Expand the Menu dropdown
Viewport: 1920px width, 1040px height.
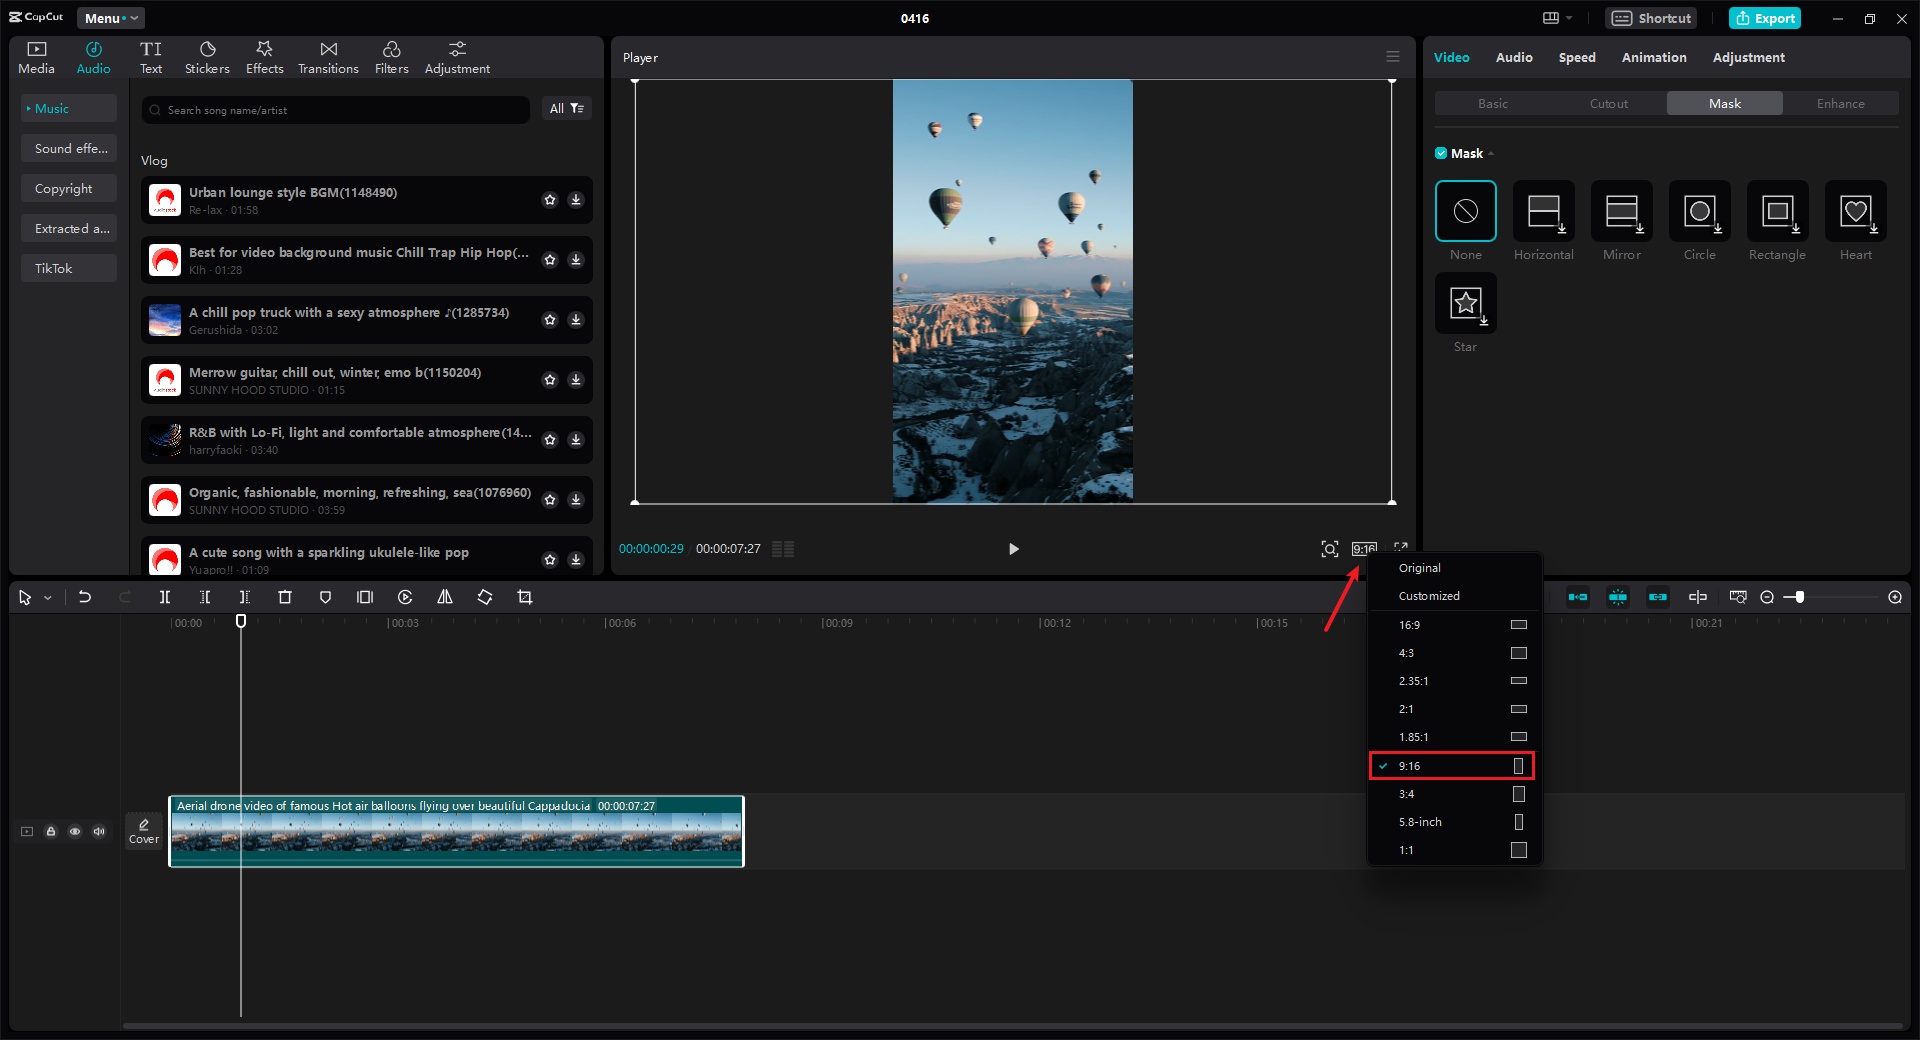[x=110, y=18]
